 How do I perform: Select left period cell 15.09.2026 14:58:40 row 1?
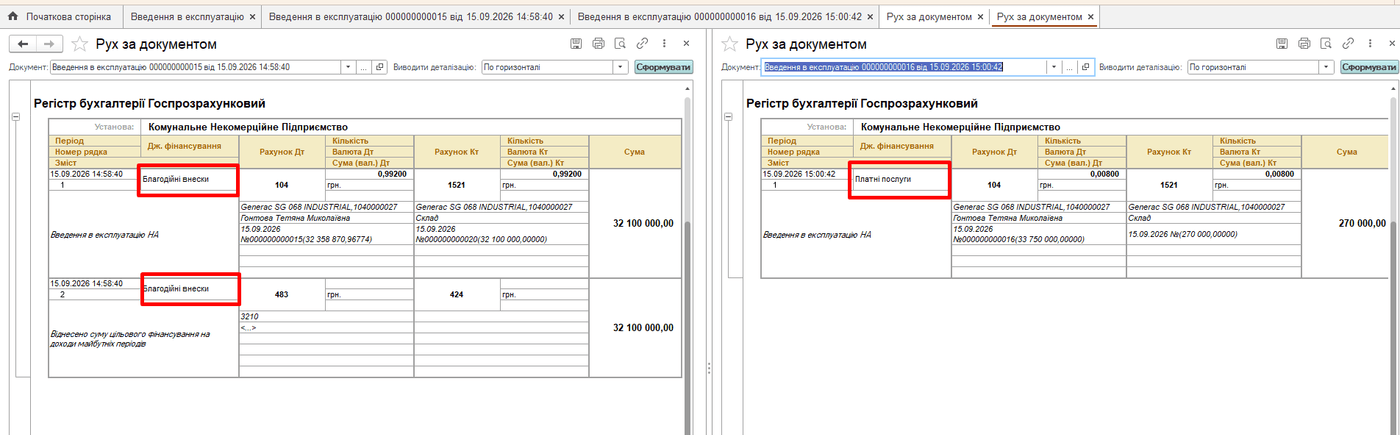tap(94, 174)
